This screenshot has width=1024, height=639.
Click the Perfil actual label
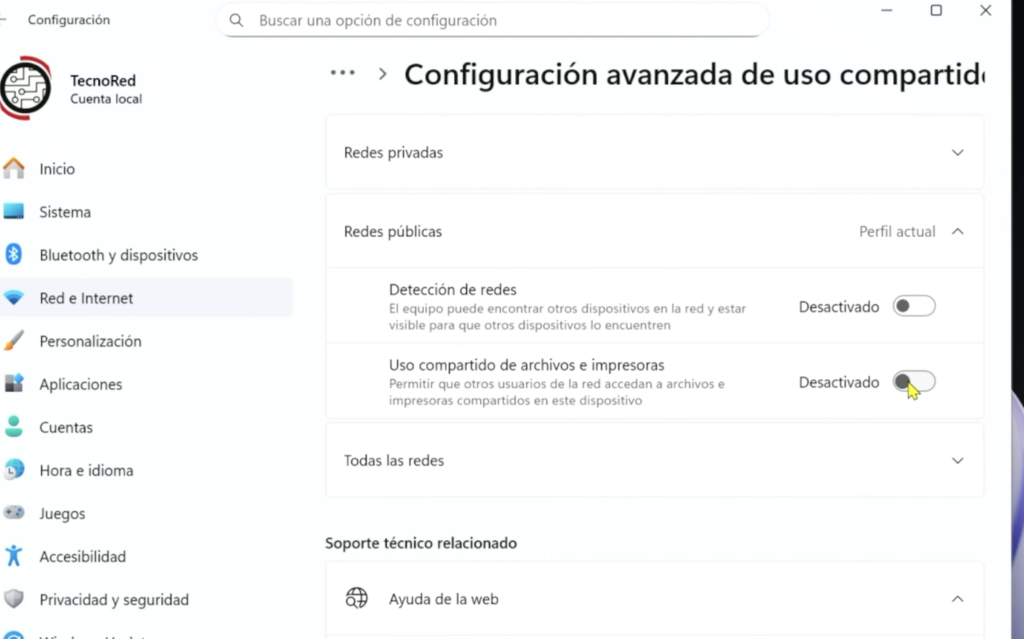point(897,231)
